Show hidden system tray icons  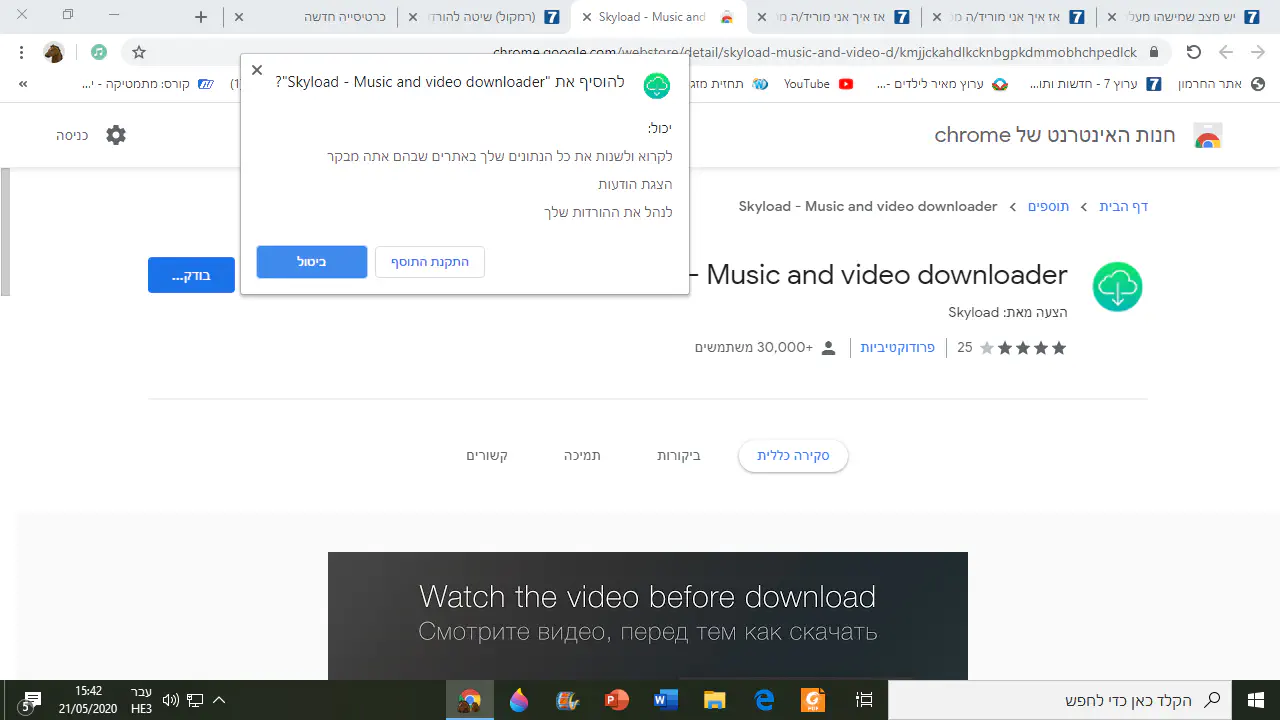(219, 700)
